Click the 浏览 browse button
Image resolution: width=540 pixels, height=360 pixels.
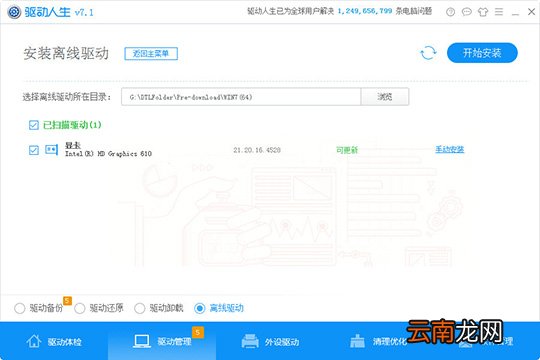coord(385,97)
